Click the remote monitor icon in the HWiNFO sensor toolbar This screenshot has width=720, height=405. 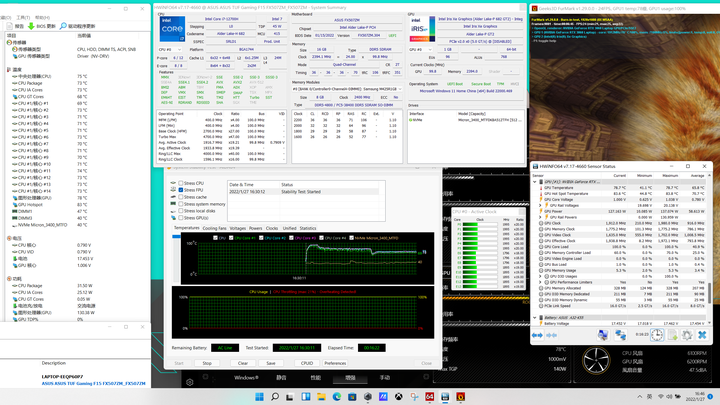(x=603, y=335)
